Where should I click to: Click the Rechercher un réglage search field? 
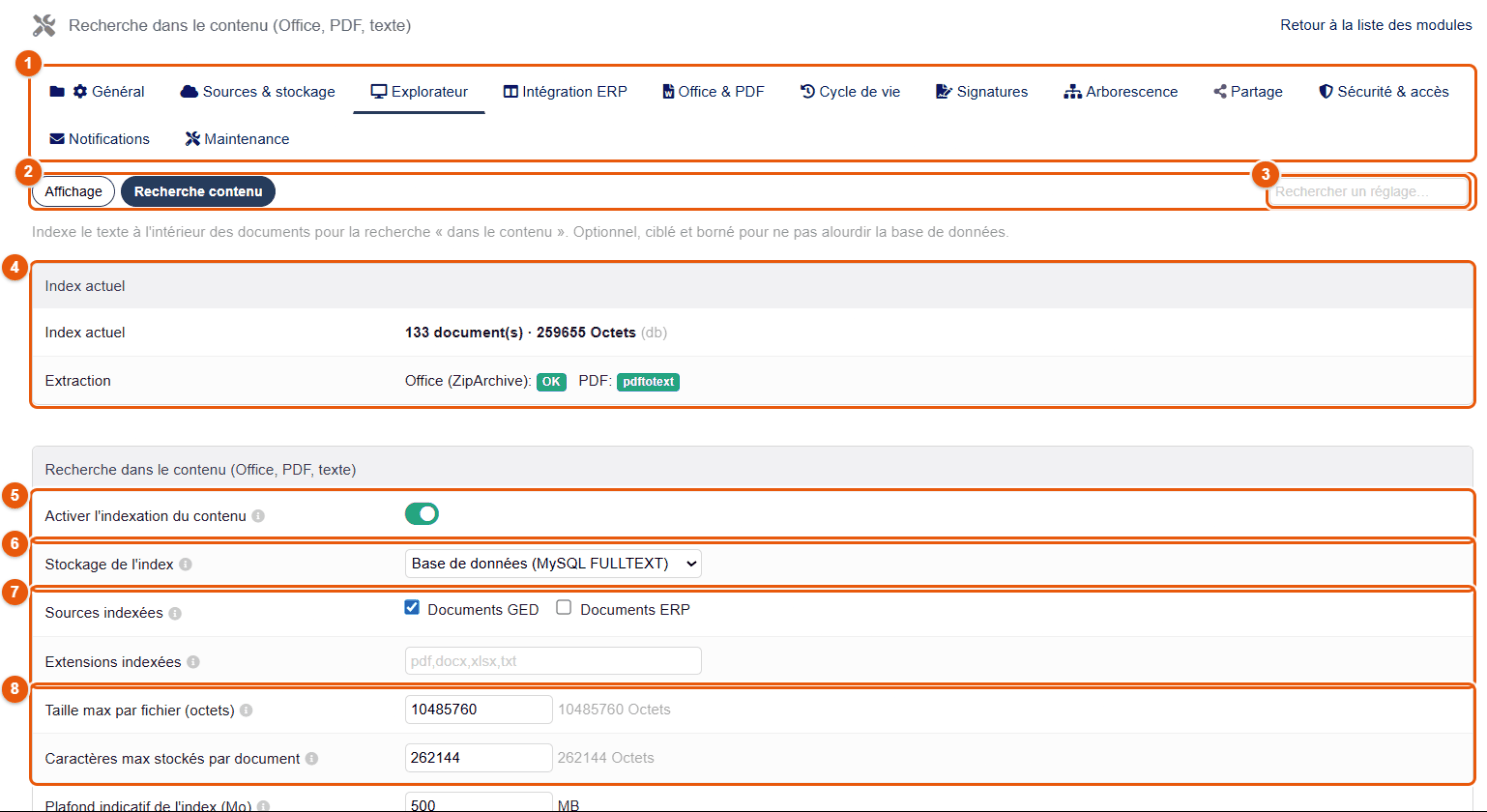[x=1369, y=191]
